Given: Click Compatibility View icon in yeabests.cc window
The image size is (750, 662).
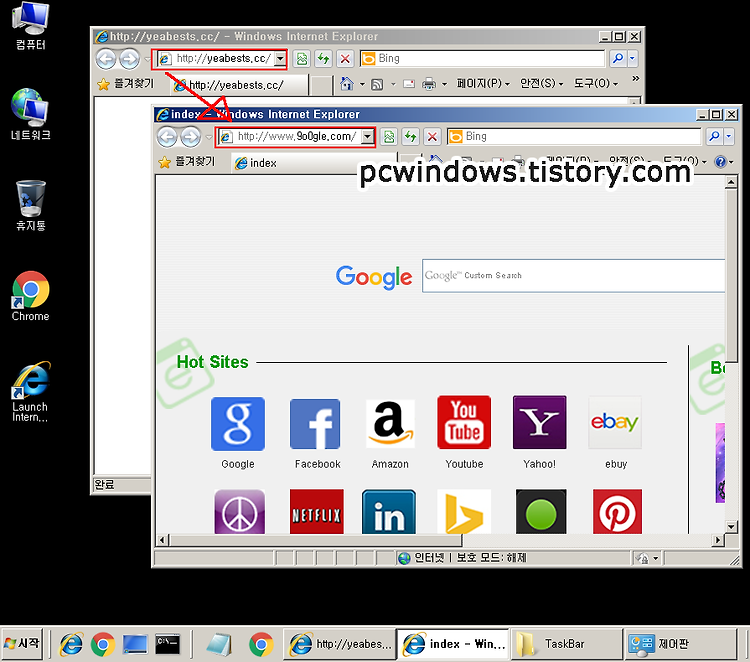Looking at the screenshot, I should tap(302, 59).
